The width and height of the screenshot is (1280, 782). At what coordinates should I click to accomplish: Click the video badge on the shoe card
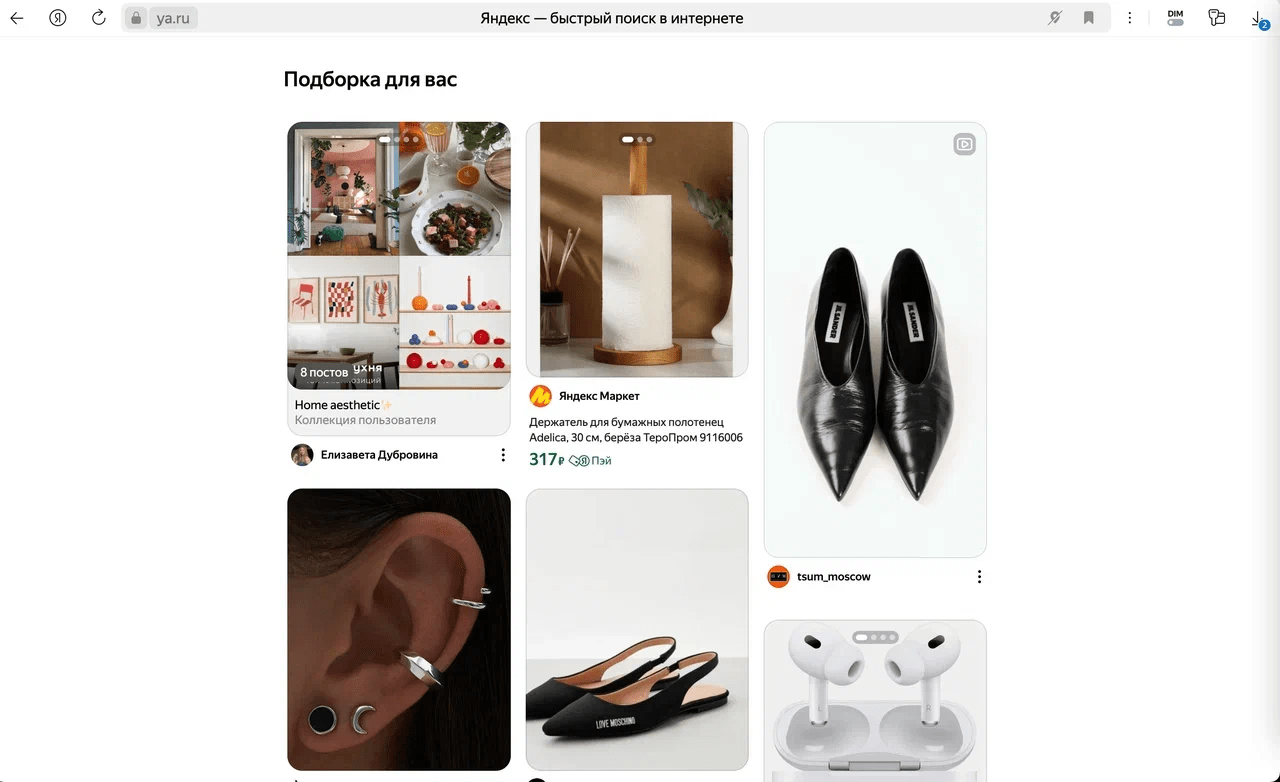(964, 144)
